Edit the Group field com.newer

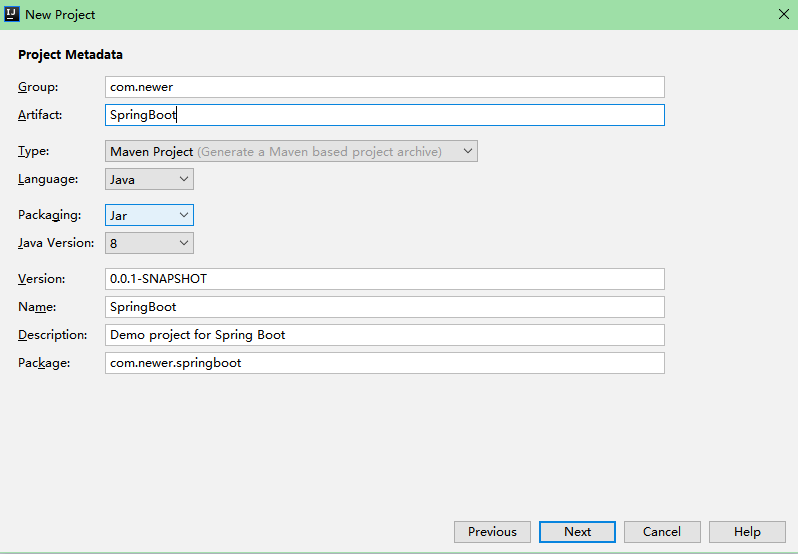tap(385, 87)
